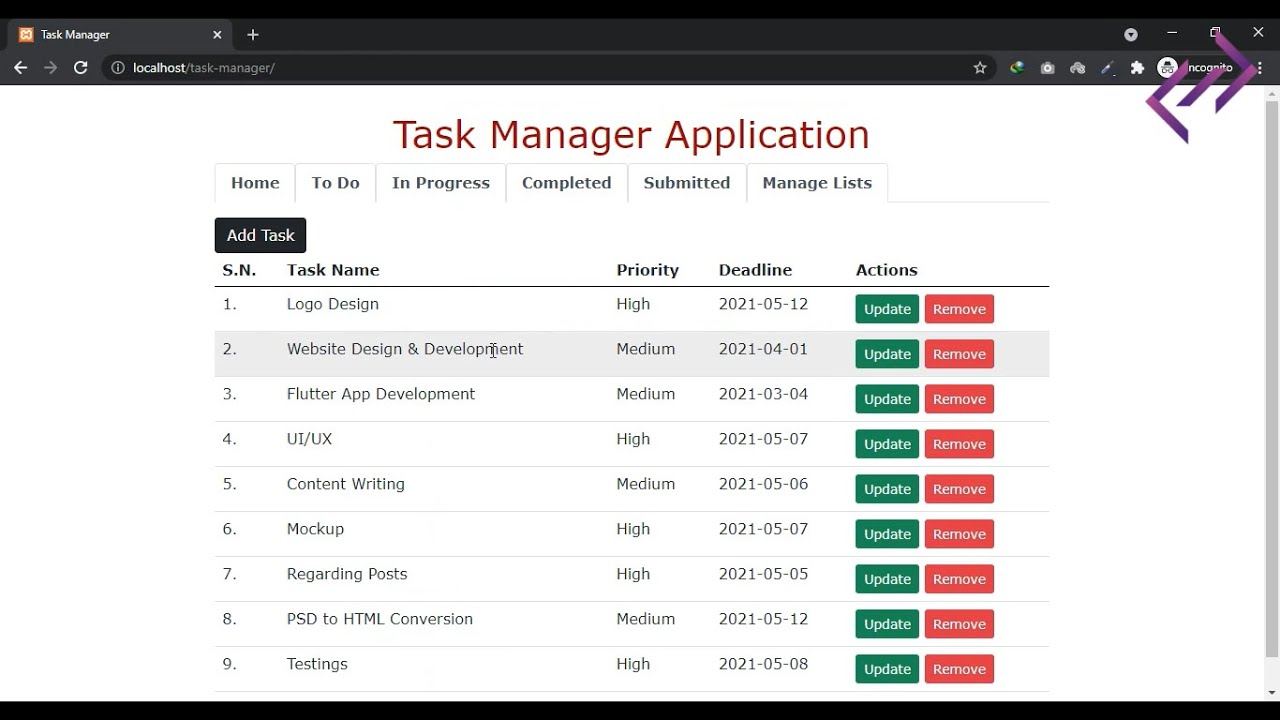Click the deadline 2021-05-08

click(763, 664)
